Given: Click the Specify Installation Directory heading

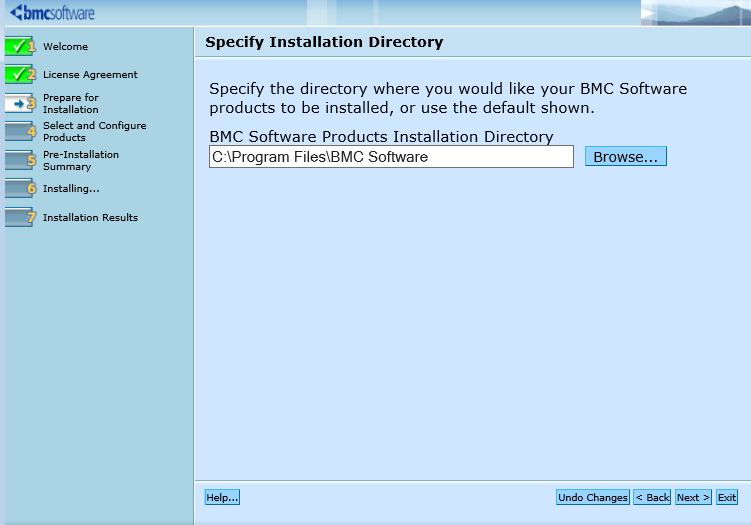Looking at the screenshot, I should pyautogui.click(x=324, y=42).
